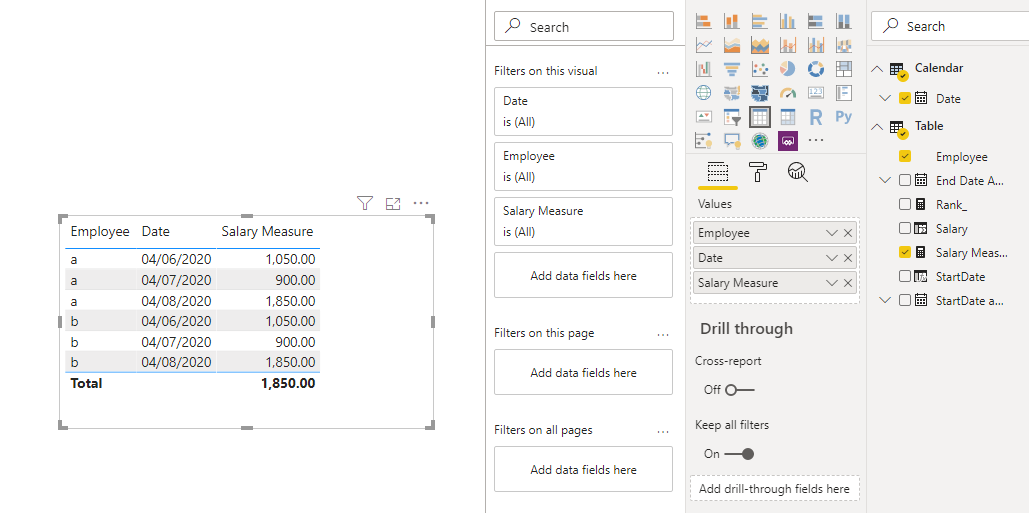Select the ArcGIS Maps visual
Image resolution: width=1029 pixels, height=513 pixels.
click(760, 140)
